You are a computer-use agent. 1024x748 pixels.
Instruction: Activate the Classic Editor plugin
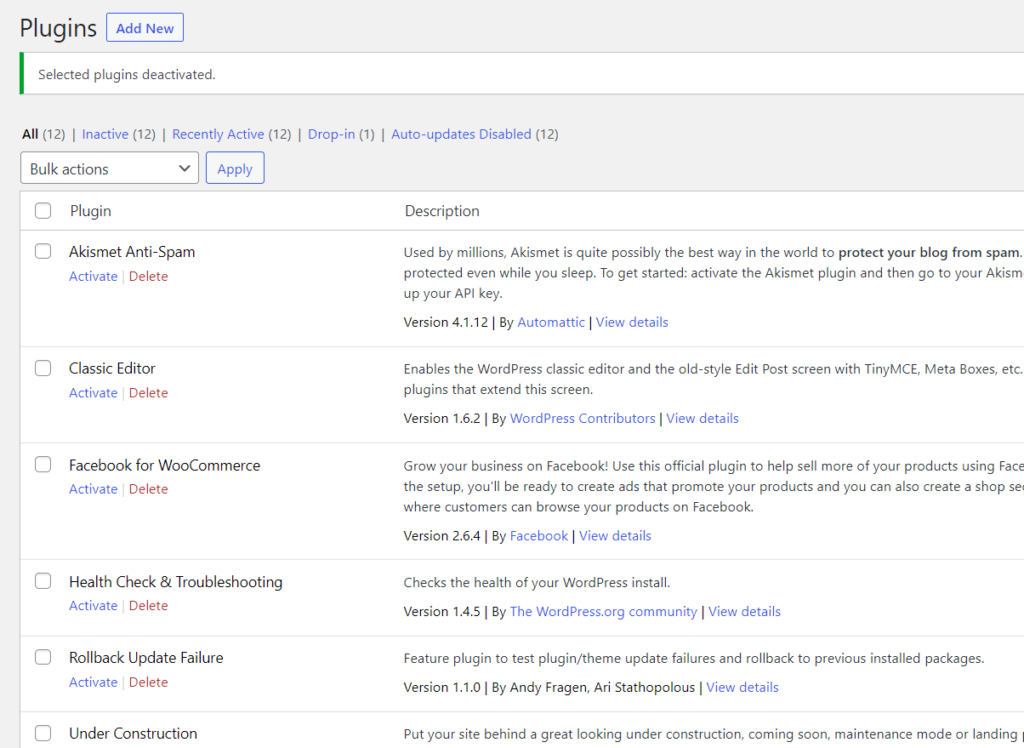[93, 393]
